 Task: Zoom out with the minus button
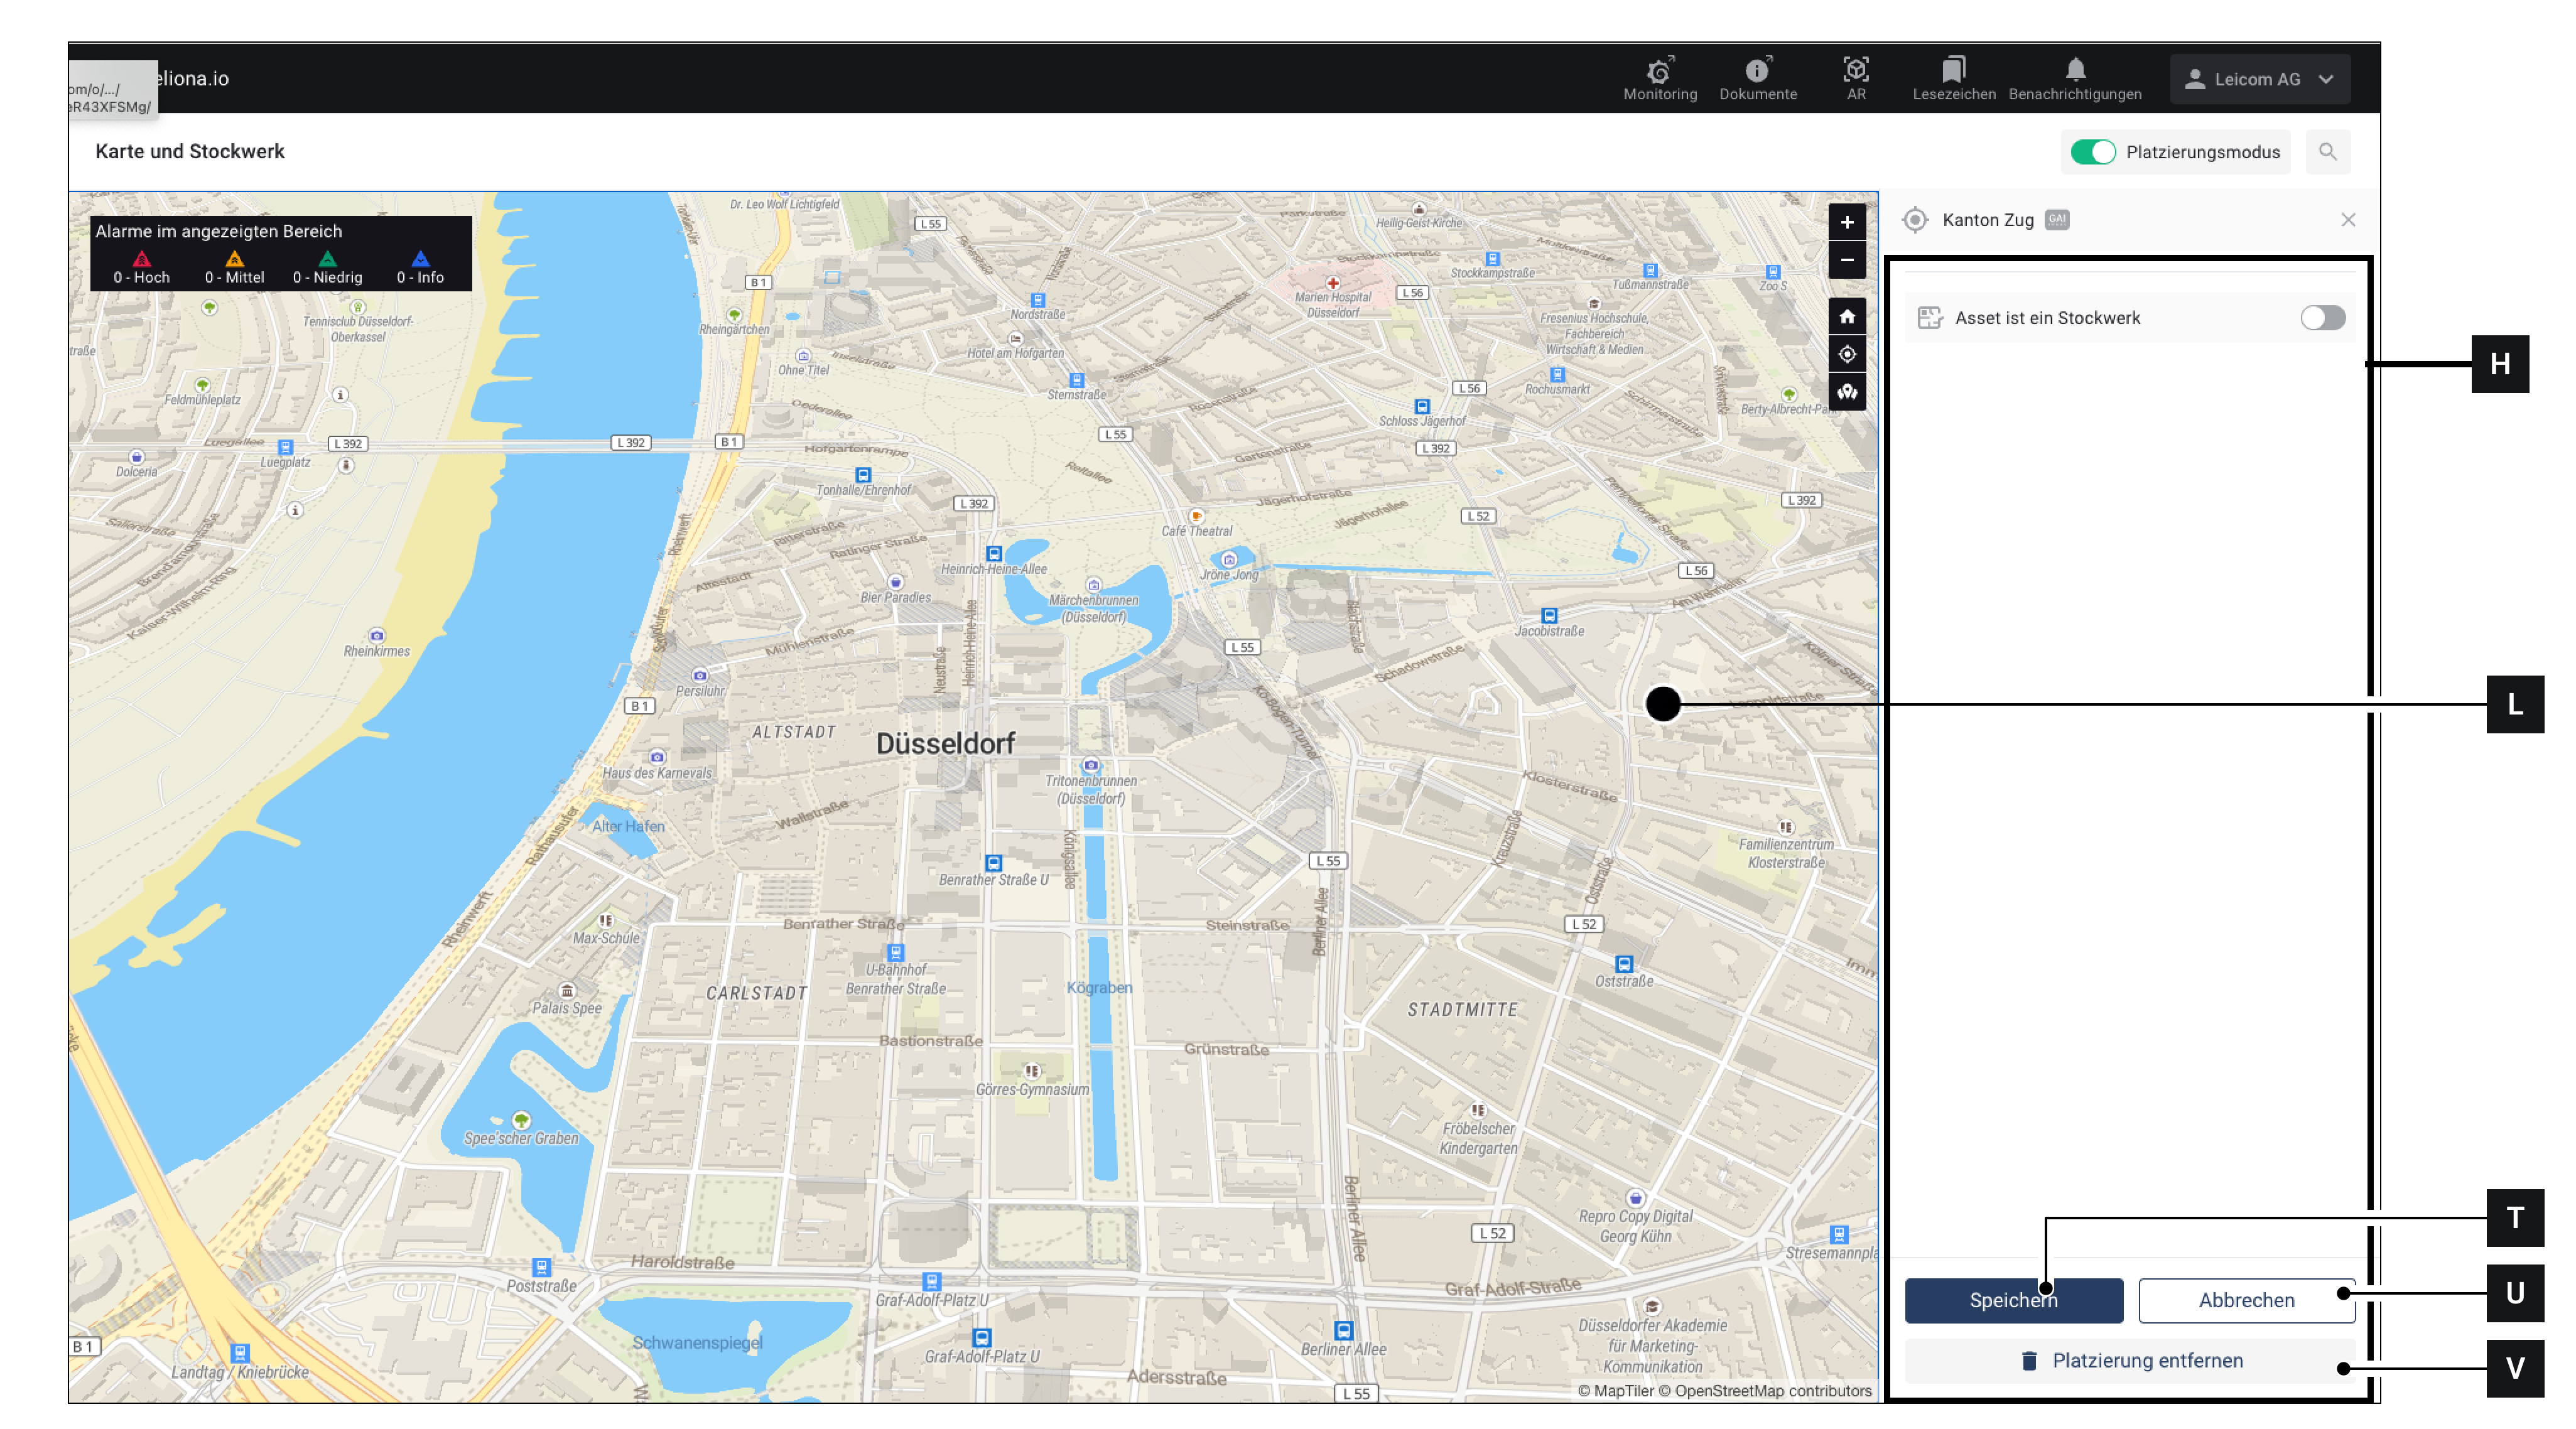coord(1846,260)
